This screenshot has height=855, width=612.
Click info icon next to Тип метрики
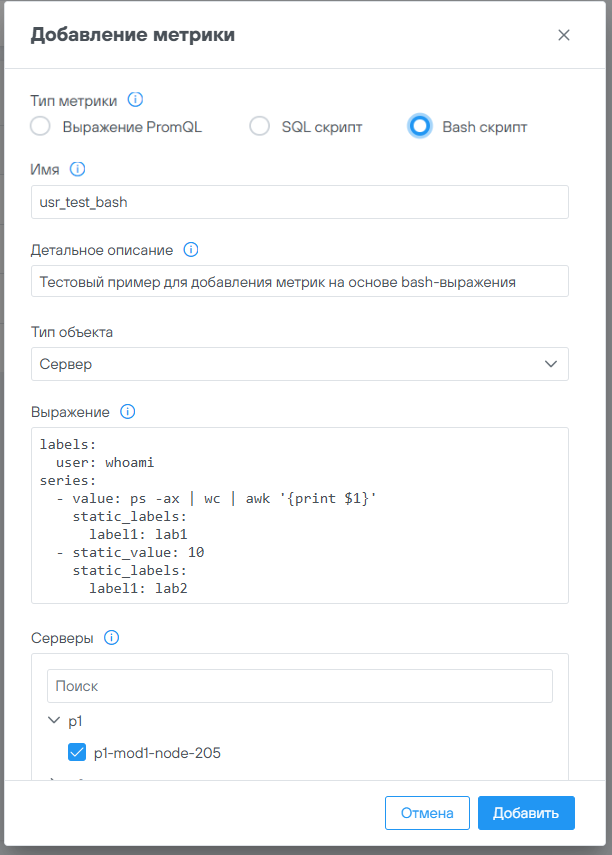click(136, 100)
